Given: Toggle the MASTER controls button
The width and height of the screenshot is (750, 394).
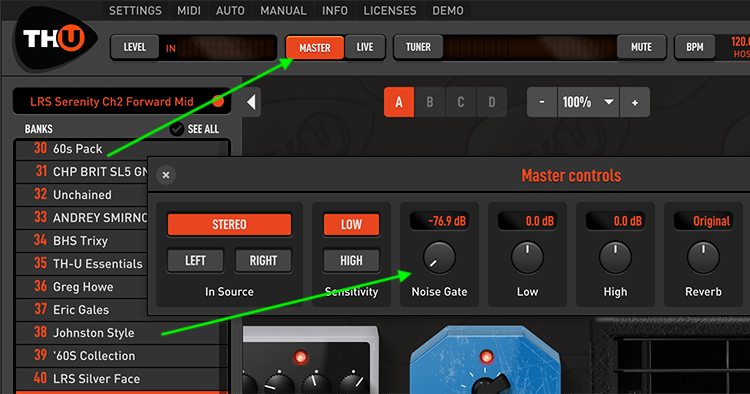Looking at the screenshot, I should 315,48.
